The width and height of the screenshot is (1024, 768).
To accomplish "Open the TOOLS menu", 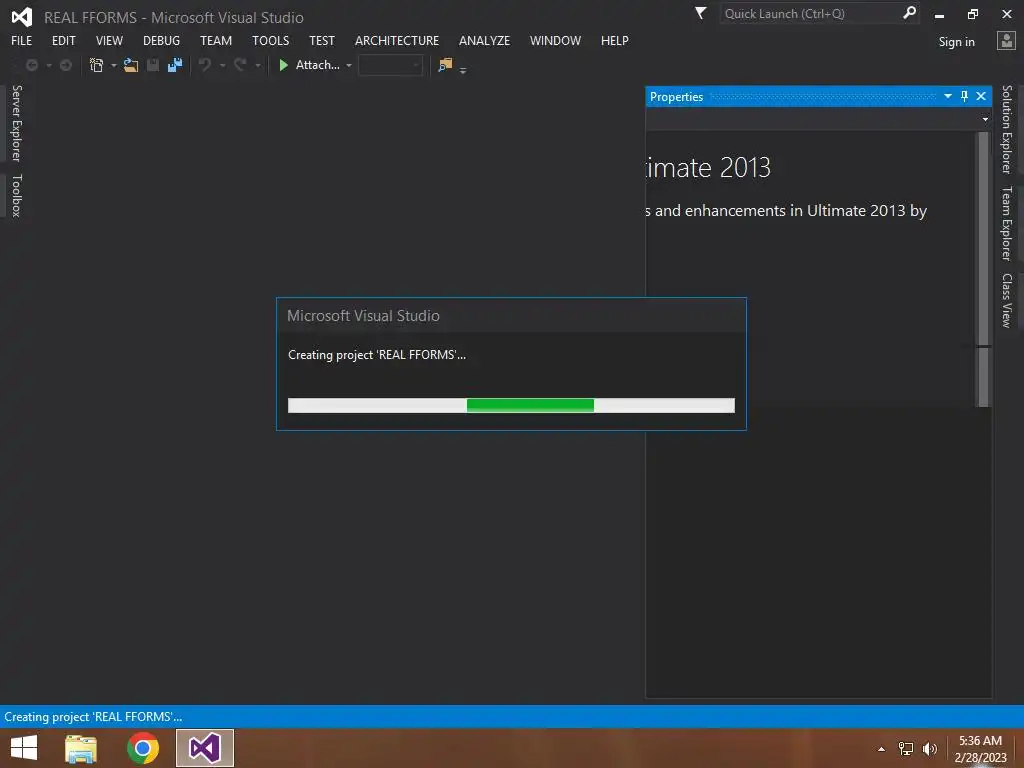I will [270, 40].
